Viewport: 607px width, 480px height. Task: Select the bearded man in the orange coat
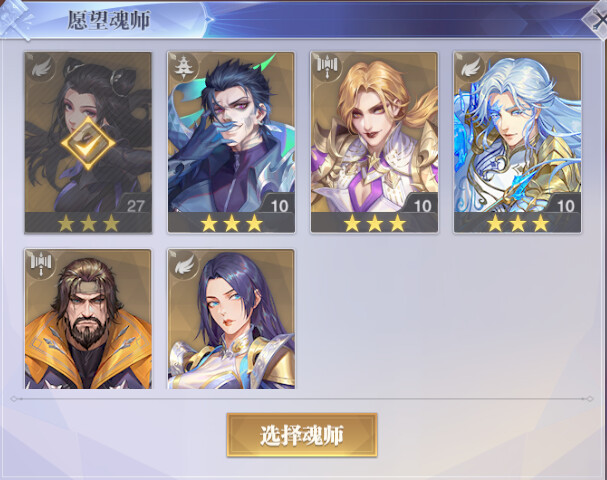[x=88, y=319]
